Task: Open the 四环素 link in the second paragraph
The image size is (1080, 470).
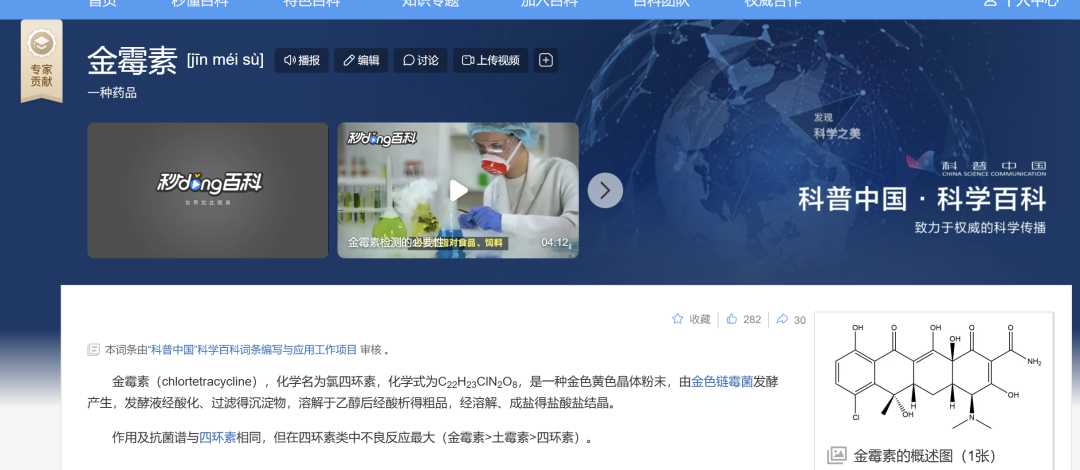Action: [218, 438]
